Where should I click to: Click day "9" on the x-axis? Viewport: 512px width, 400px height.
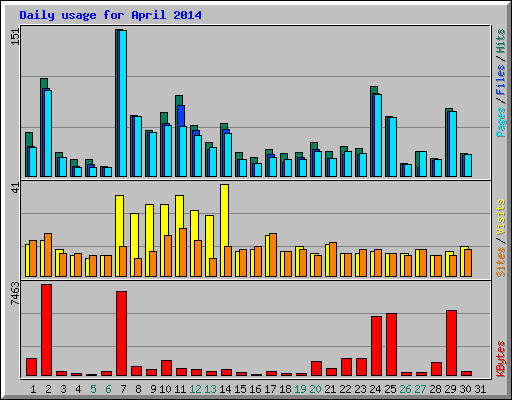click(x=153, y=389)
